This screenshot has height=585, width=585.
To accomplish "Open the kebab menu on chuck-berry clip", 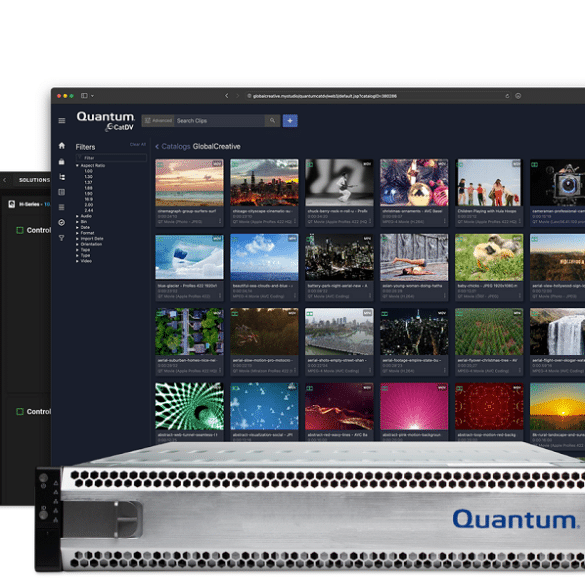I will 370,221.
